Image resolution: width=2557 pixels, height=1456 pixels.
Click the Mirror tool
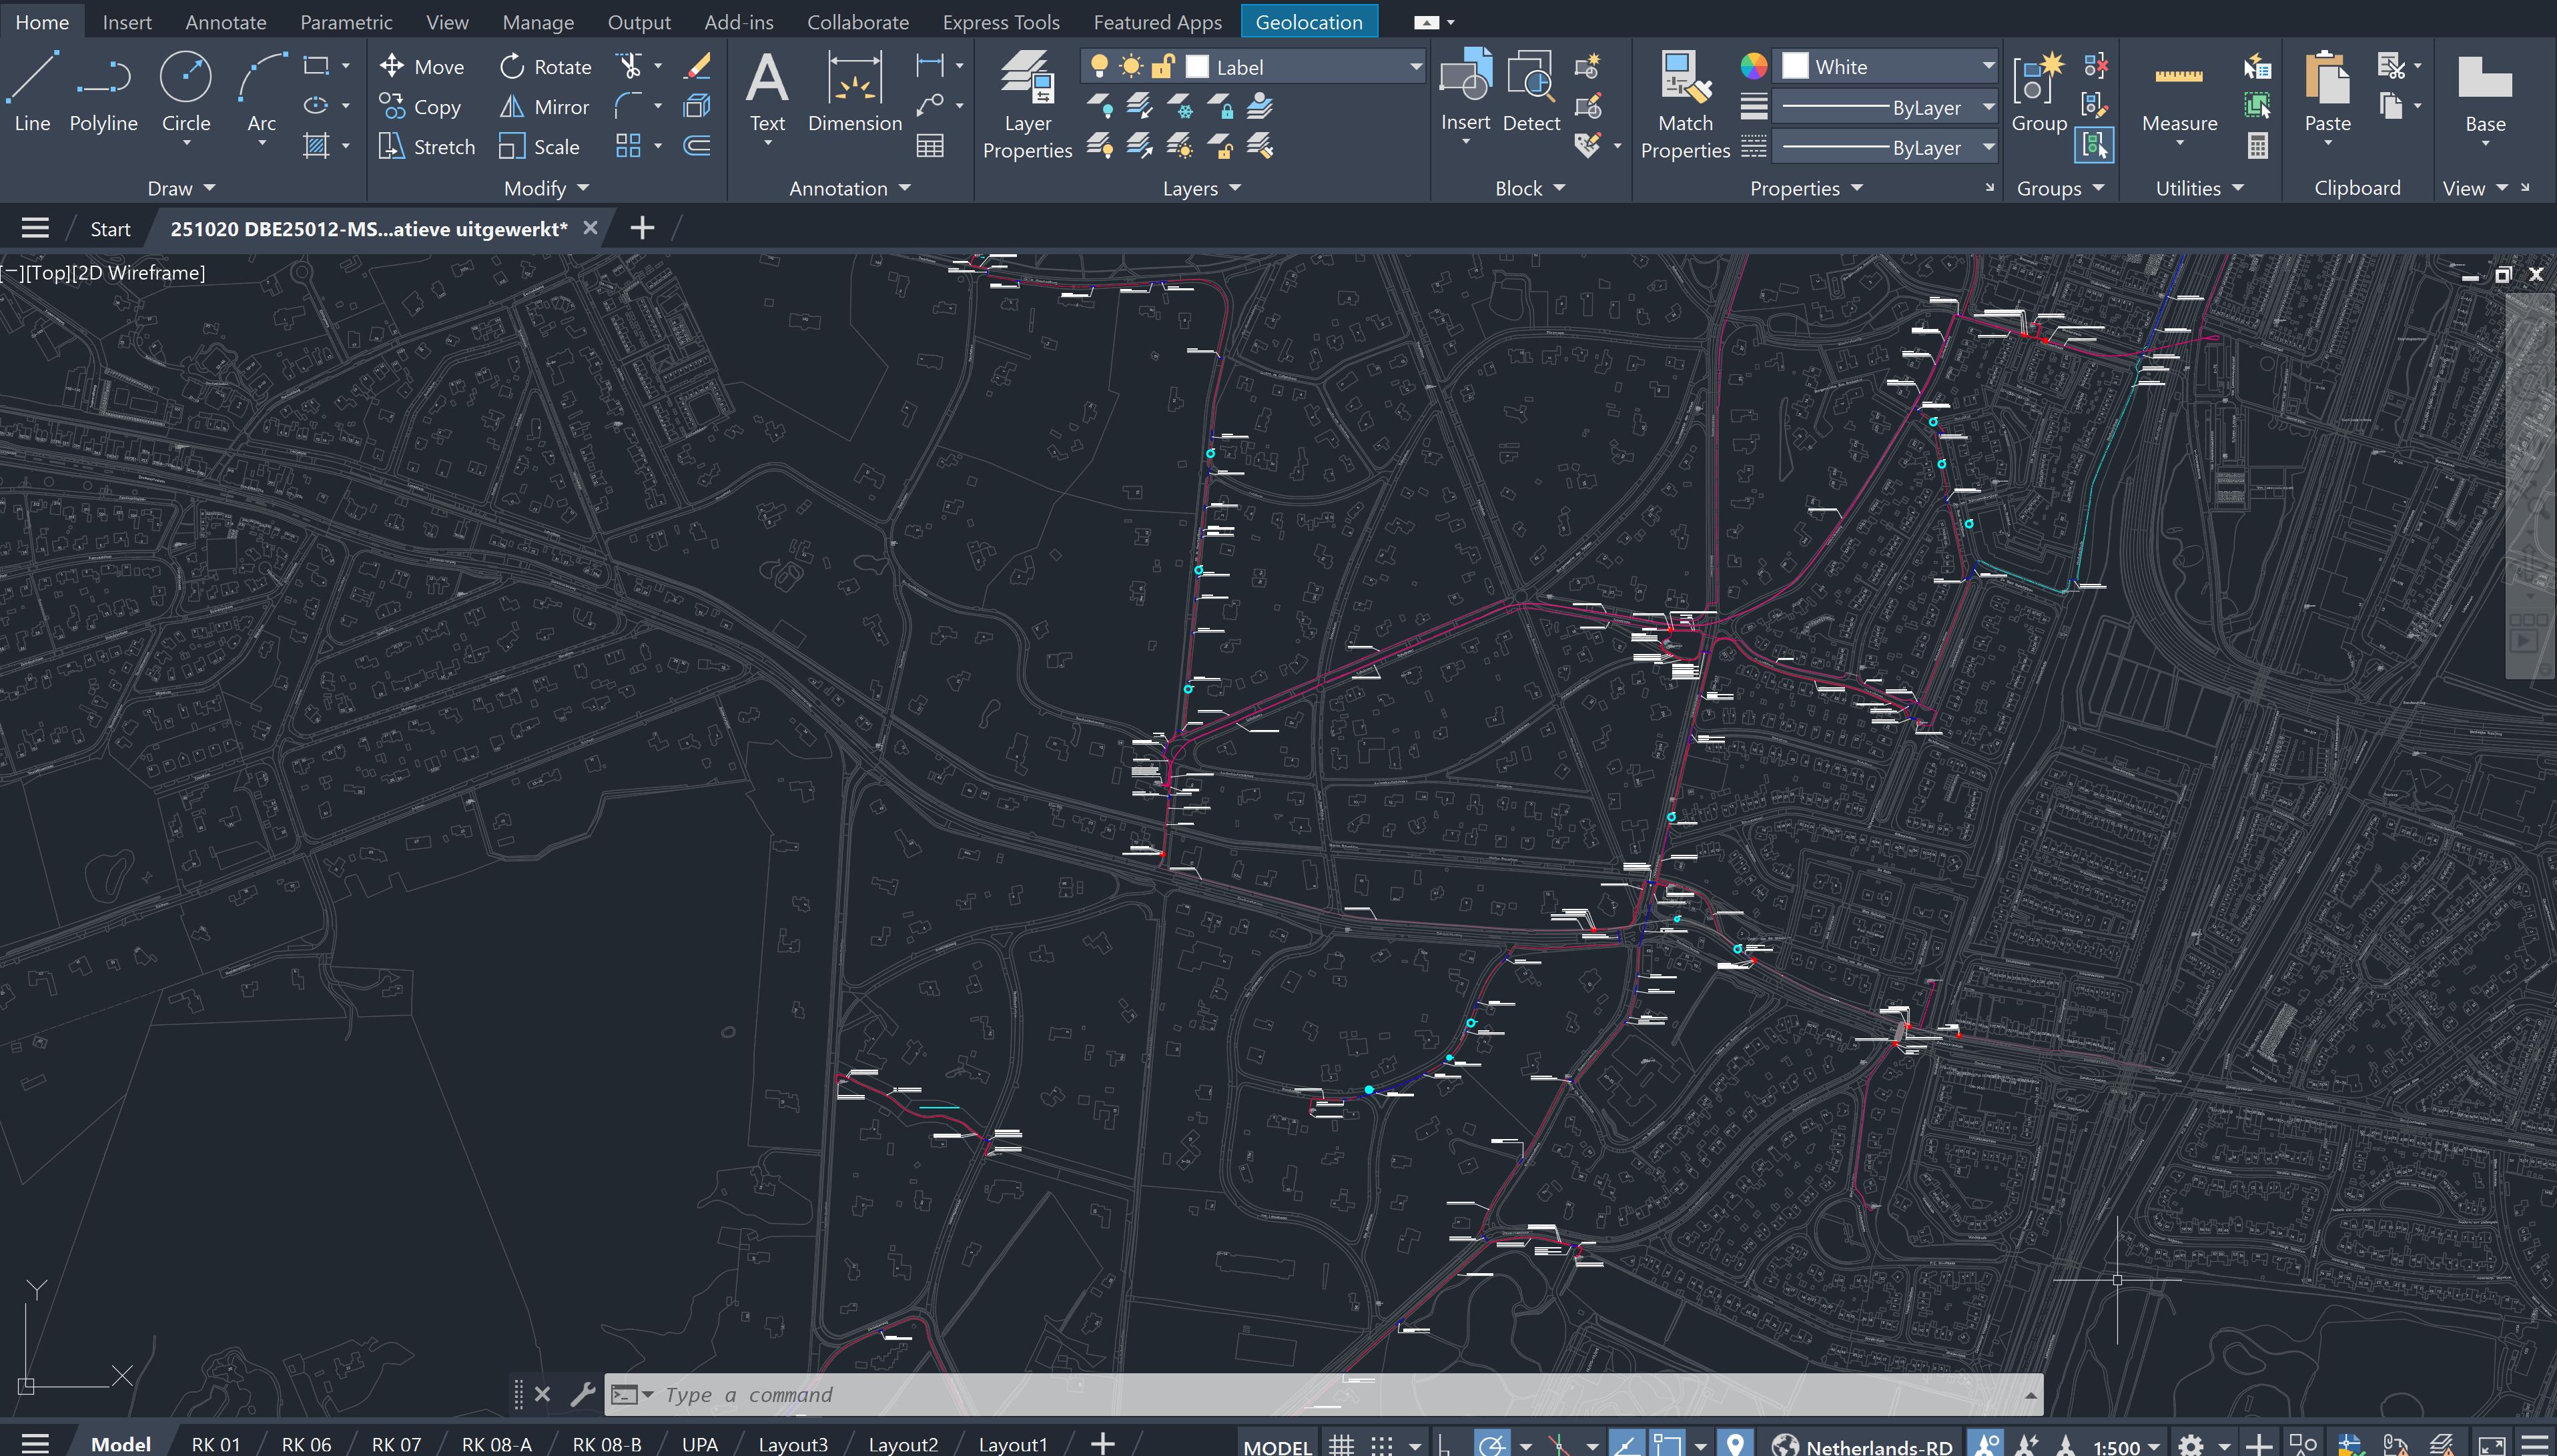[544, 107]
